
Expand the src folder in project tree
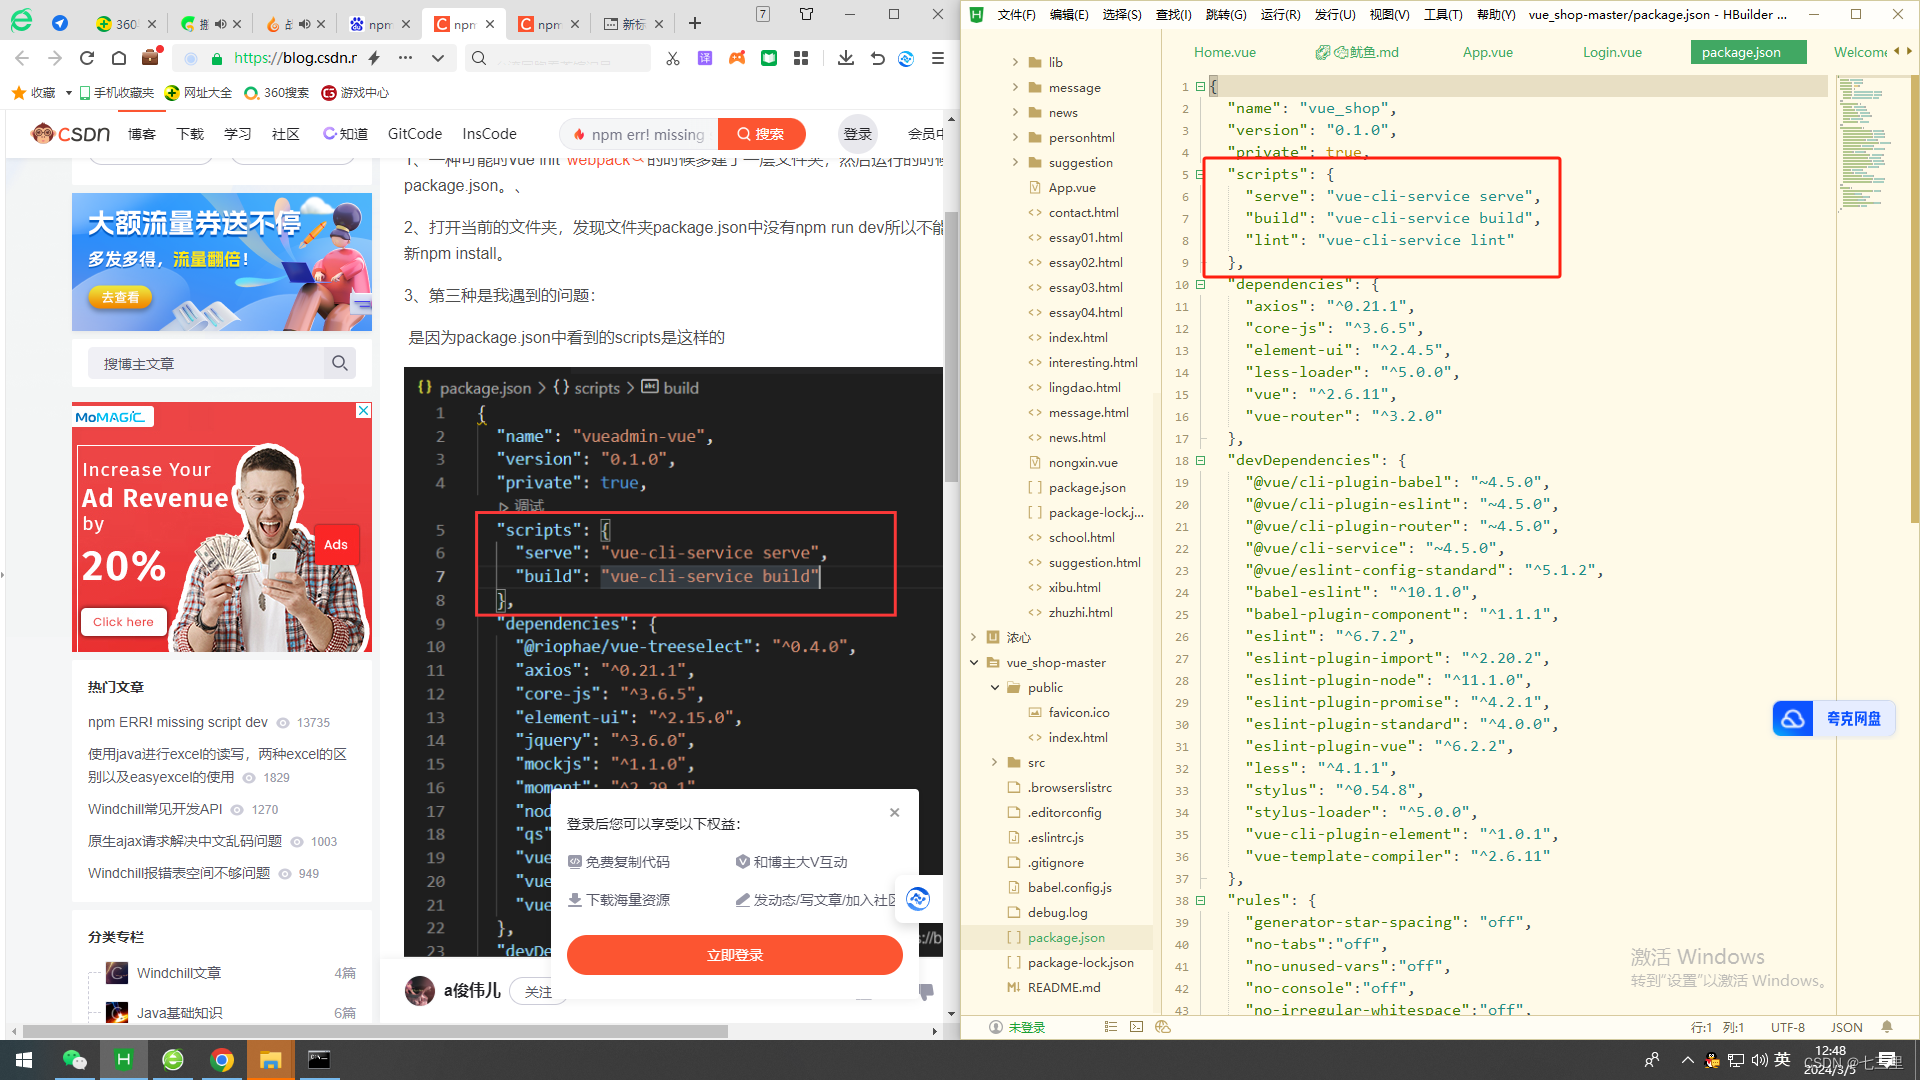click(994, 763)
